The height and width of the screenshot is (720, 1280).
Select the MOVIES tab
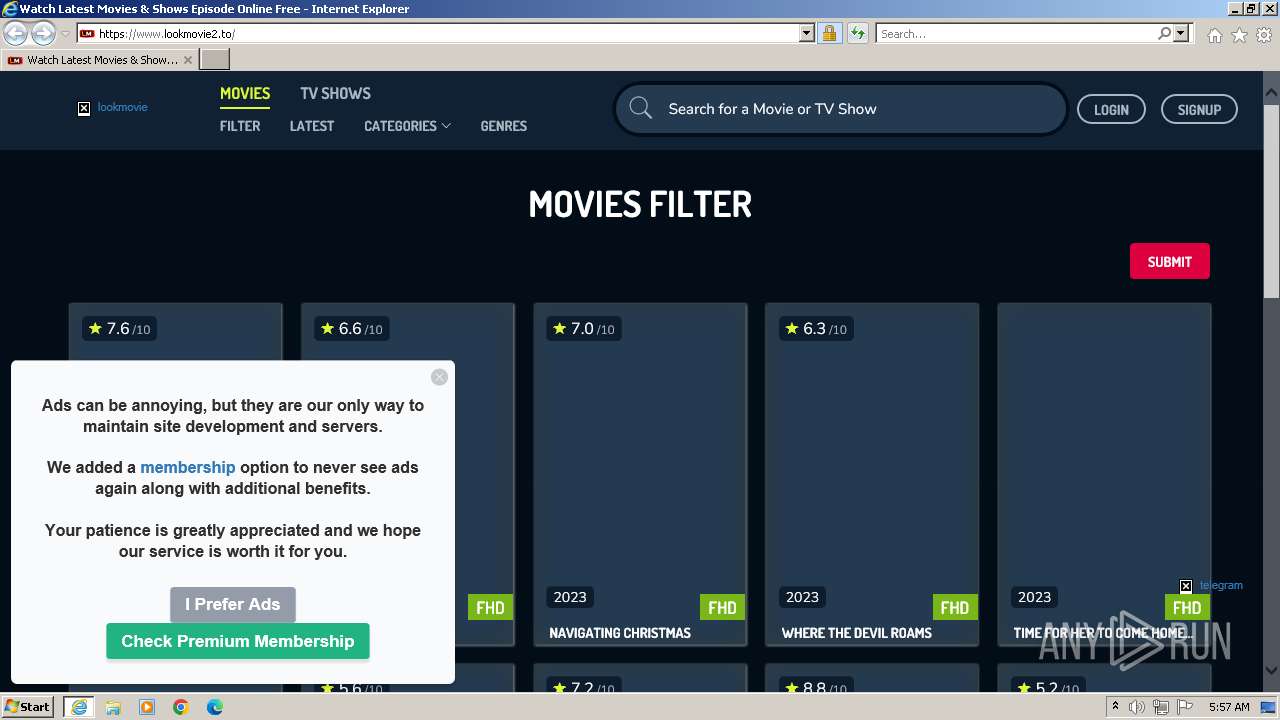coord(245,93)
